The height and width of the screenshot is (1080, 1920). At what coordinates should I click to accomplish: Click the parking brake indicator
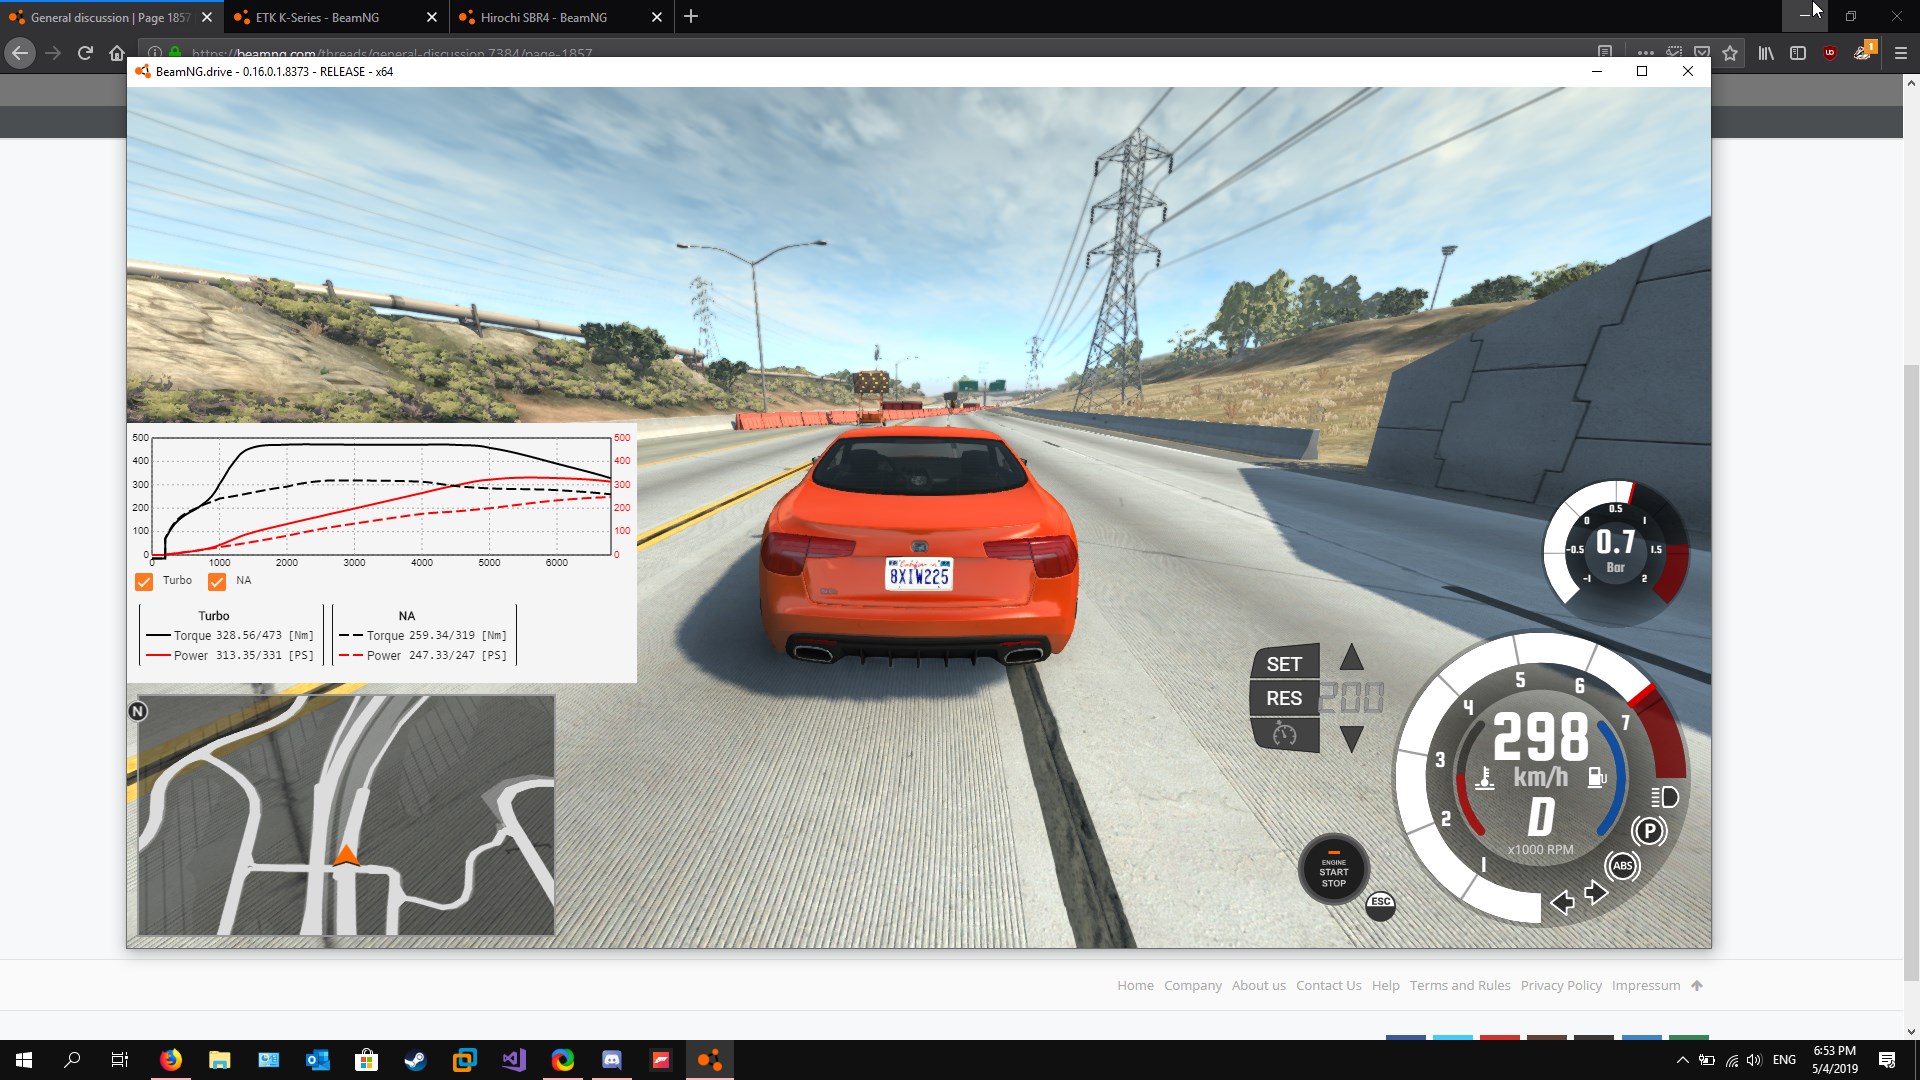point(1649,831)
